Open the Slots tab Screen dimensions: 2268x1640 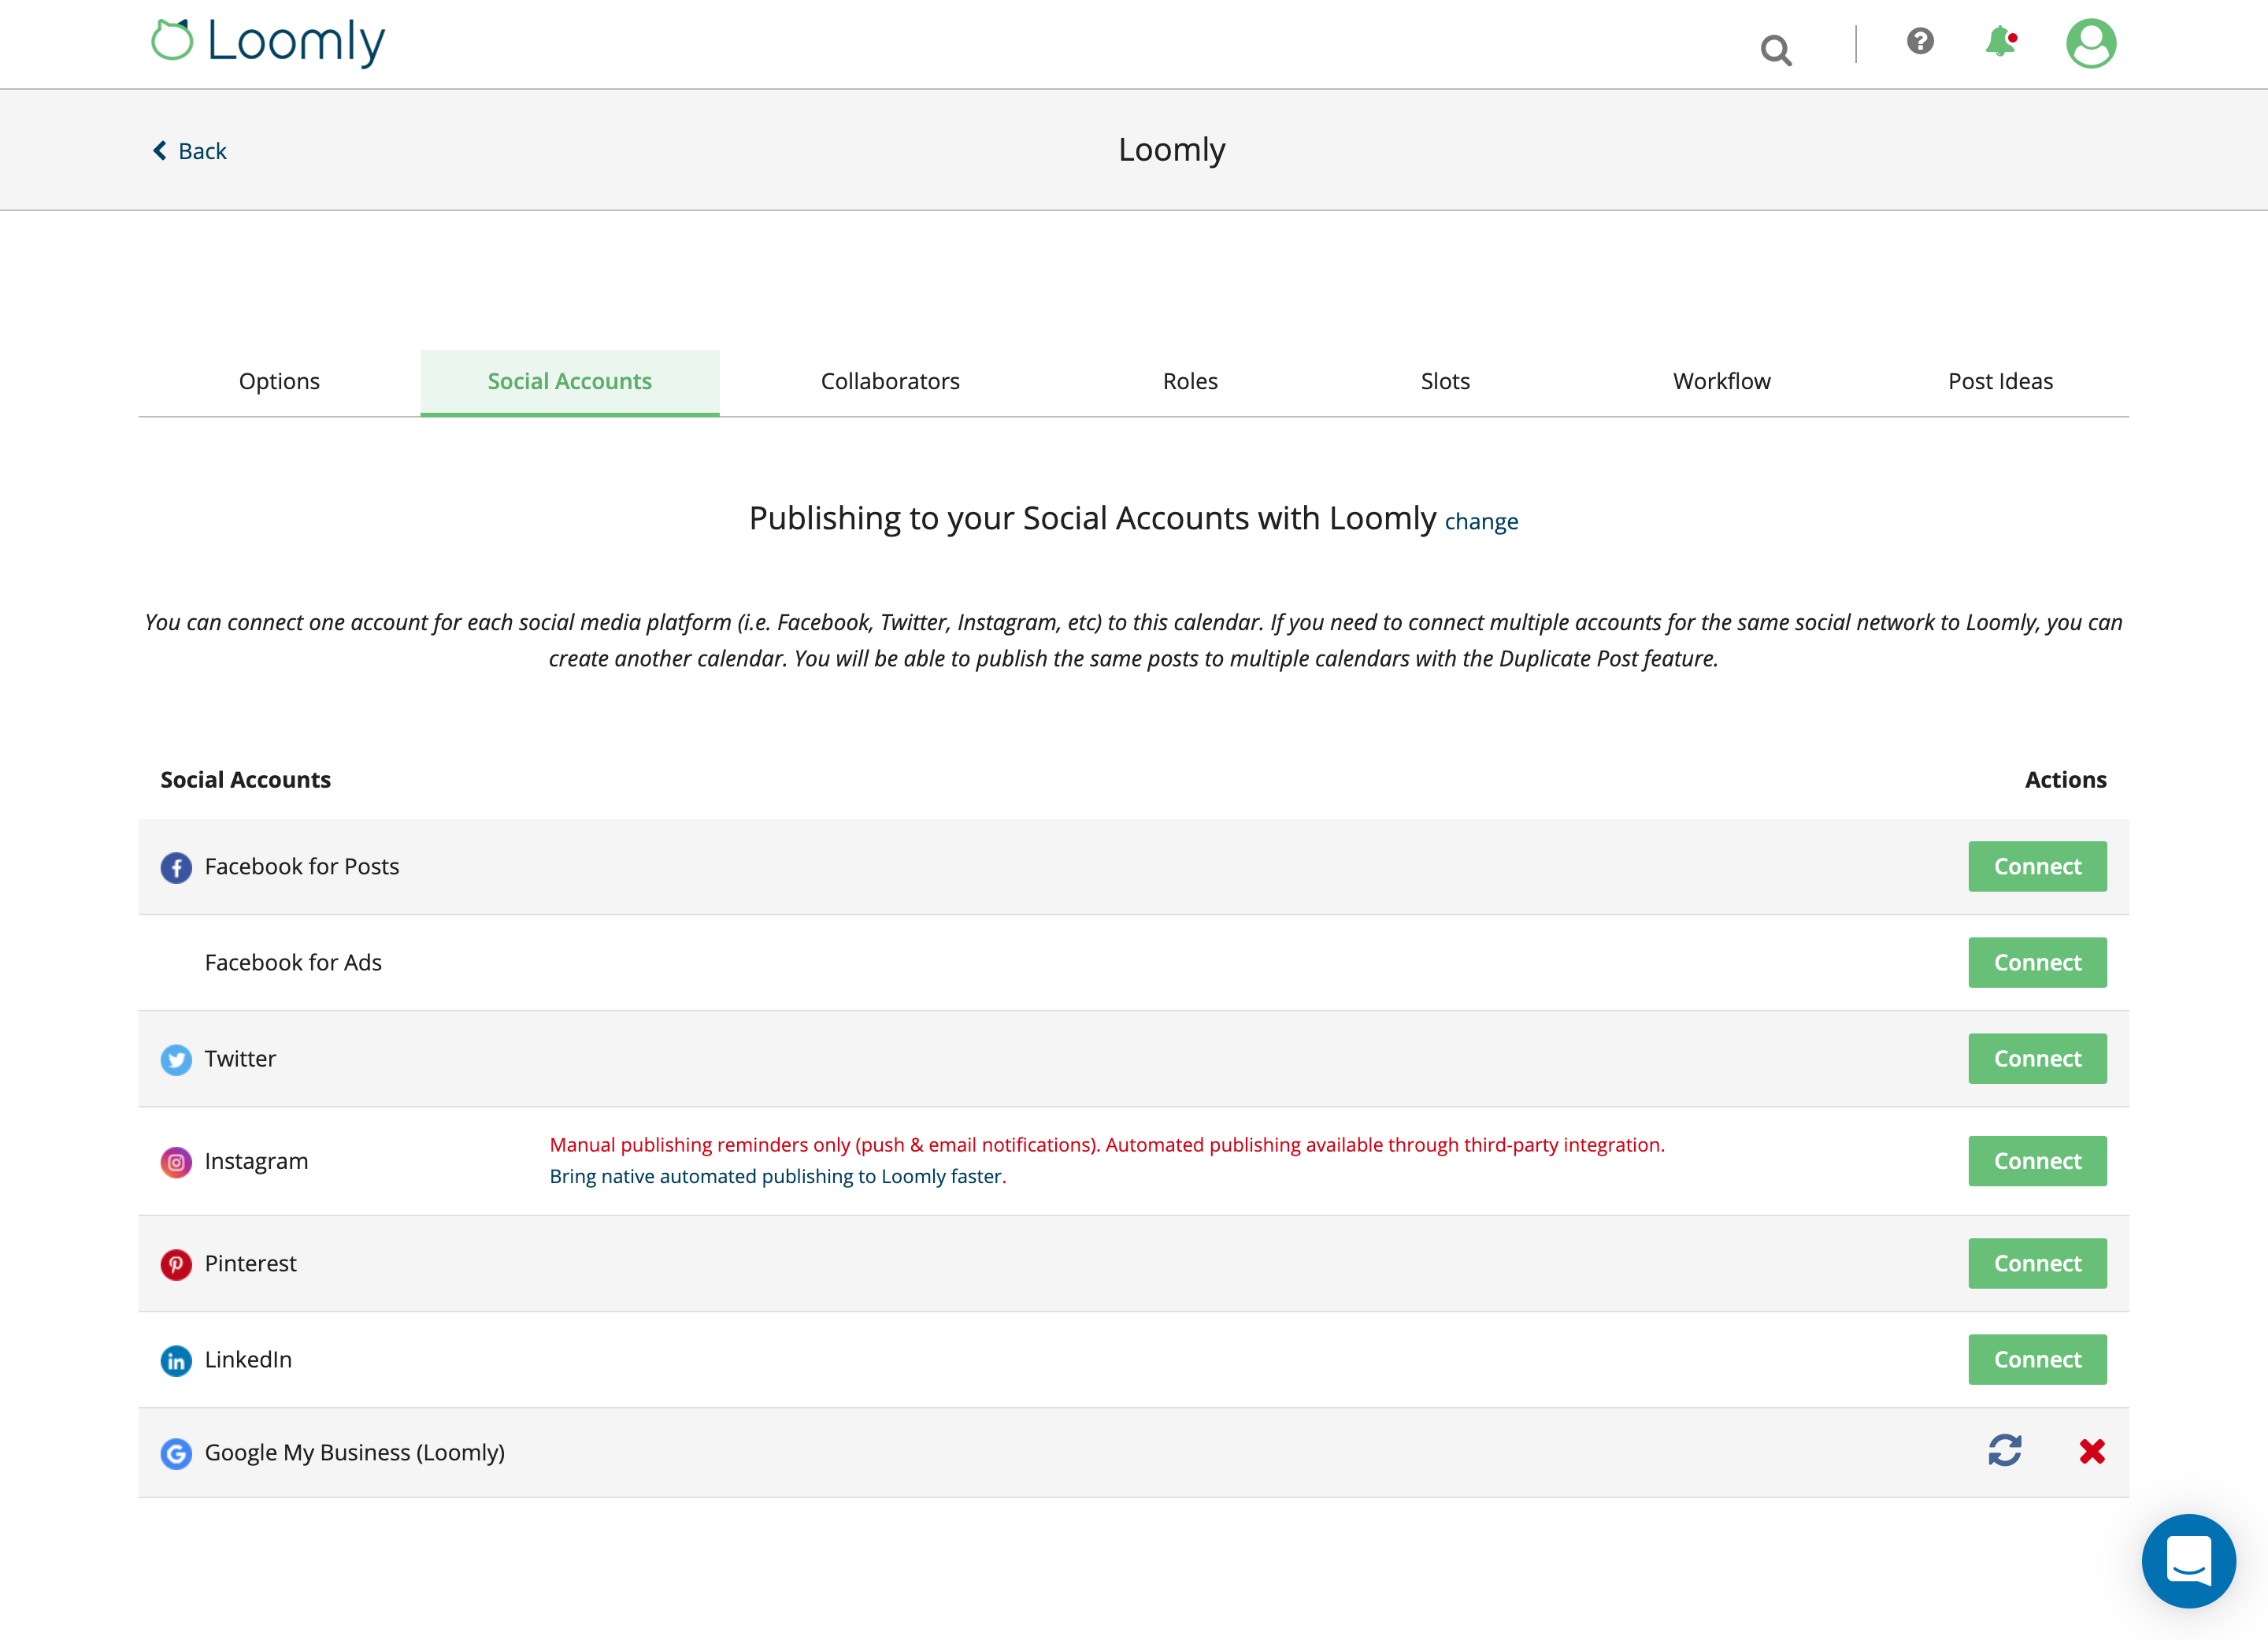(1445, 381)
